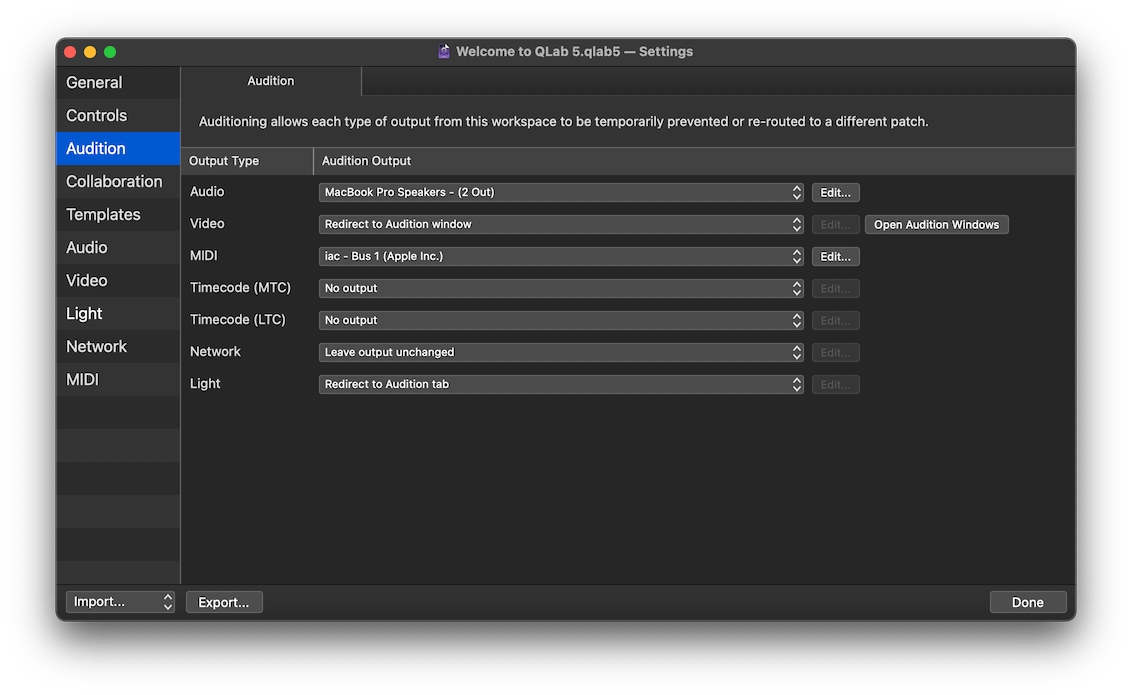Open the Light settings in sidebar
The image size is (1132, 695).
(x=118, y=314)
